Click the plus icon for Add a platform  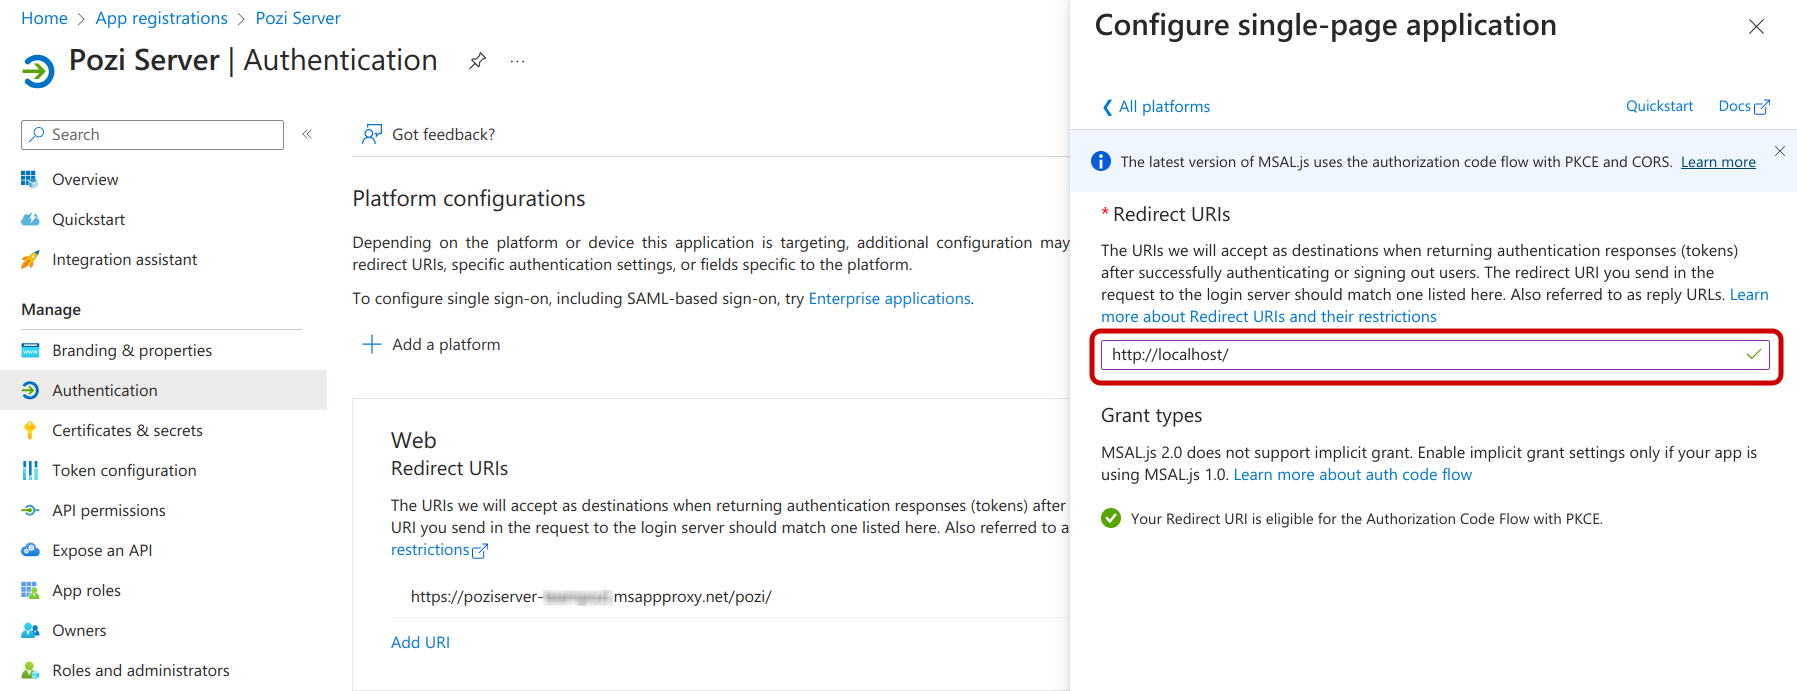[x=372, y=344]
